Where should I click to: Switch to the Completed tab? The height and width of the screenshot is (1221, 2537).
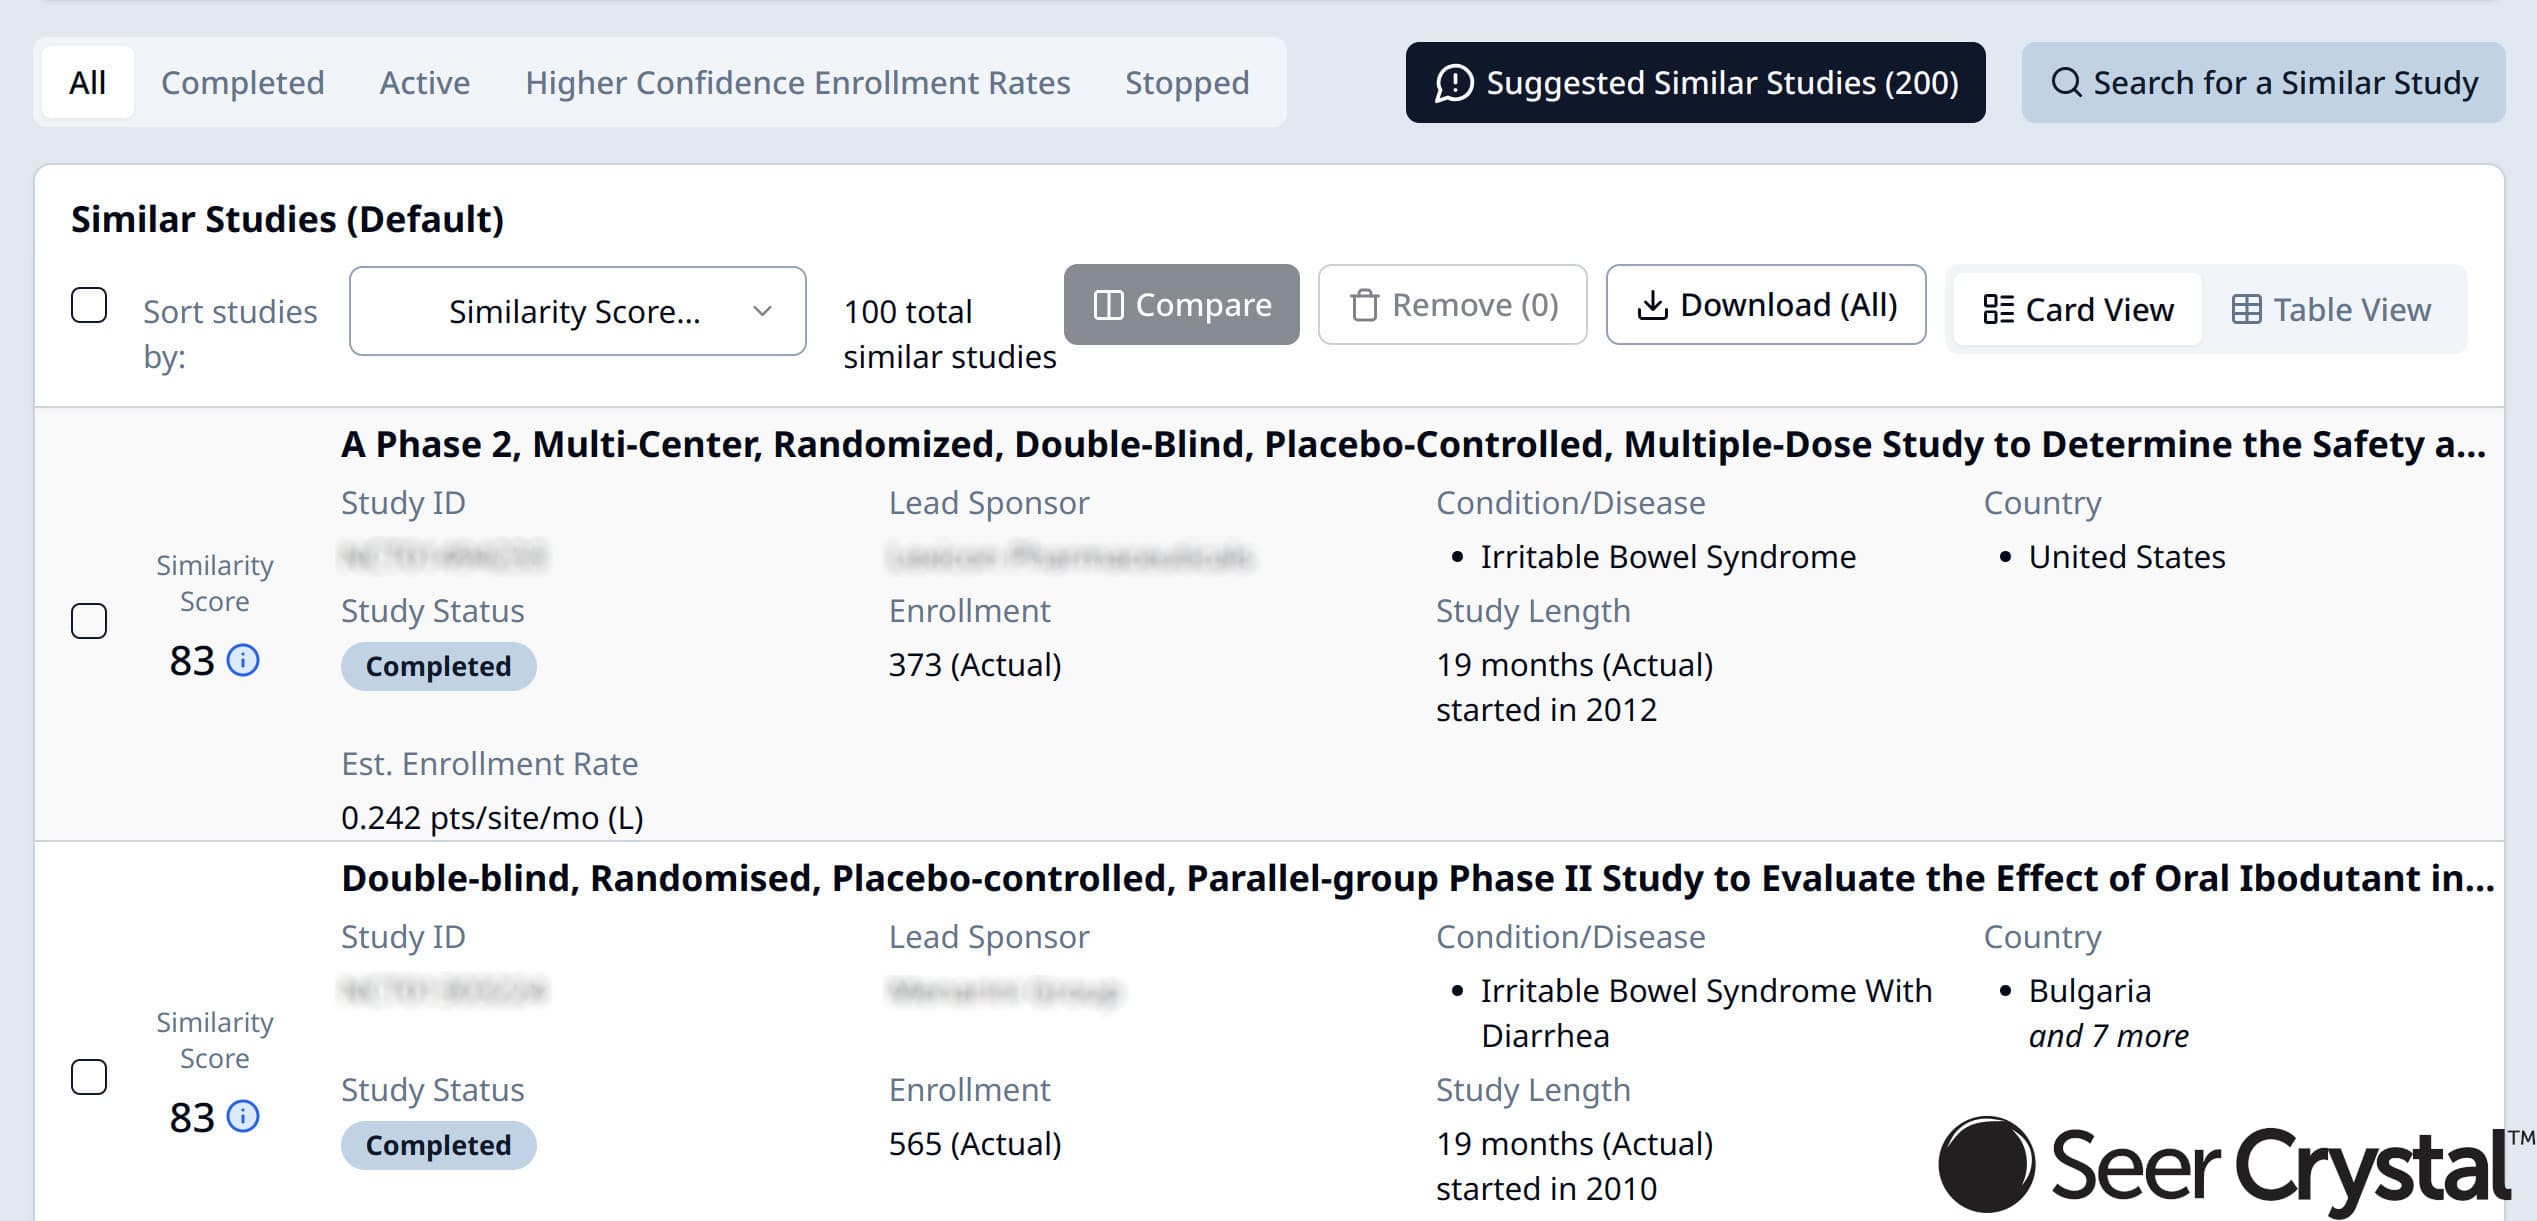[243, 83]
